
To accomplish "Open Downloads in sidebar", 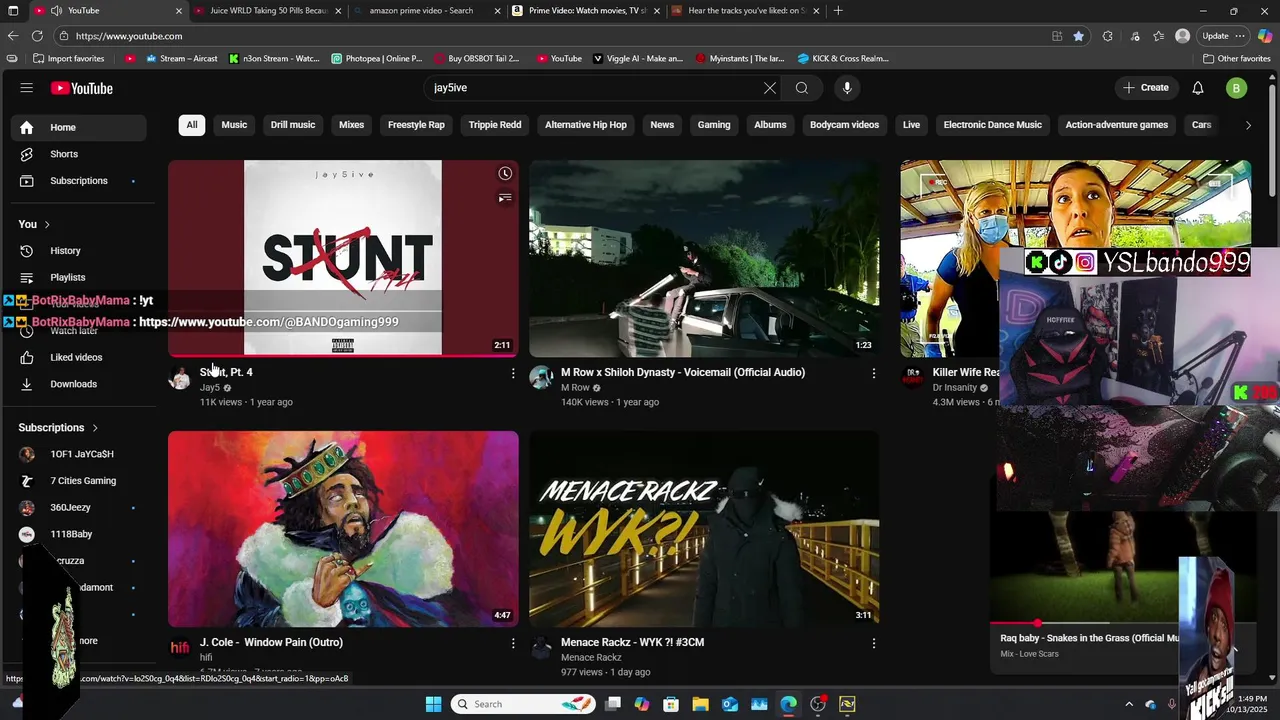I will pos(79,384).
